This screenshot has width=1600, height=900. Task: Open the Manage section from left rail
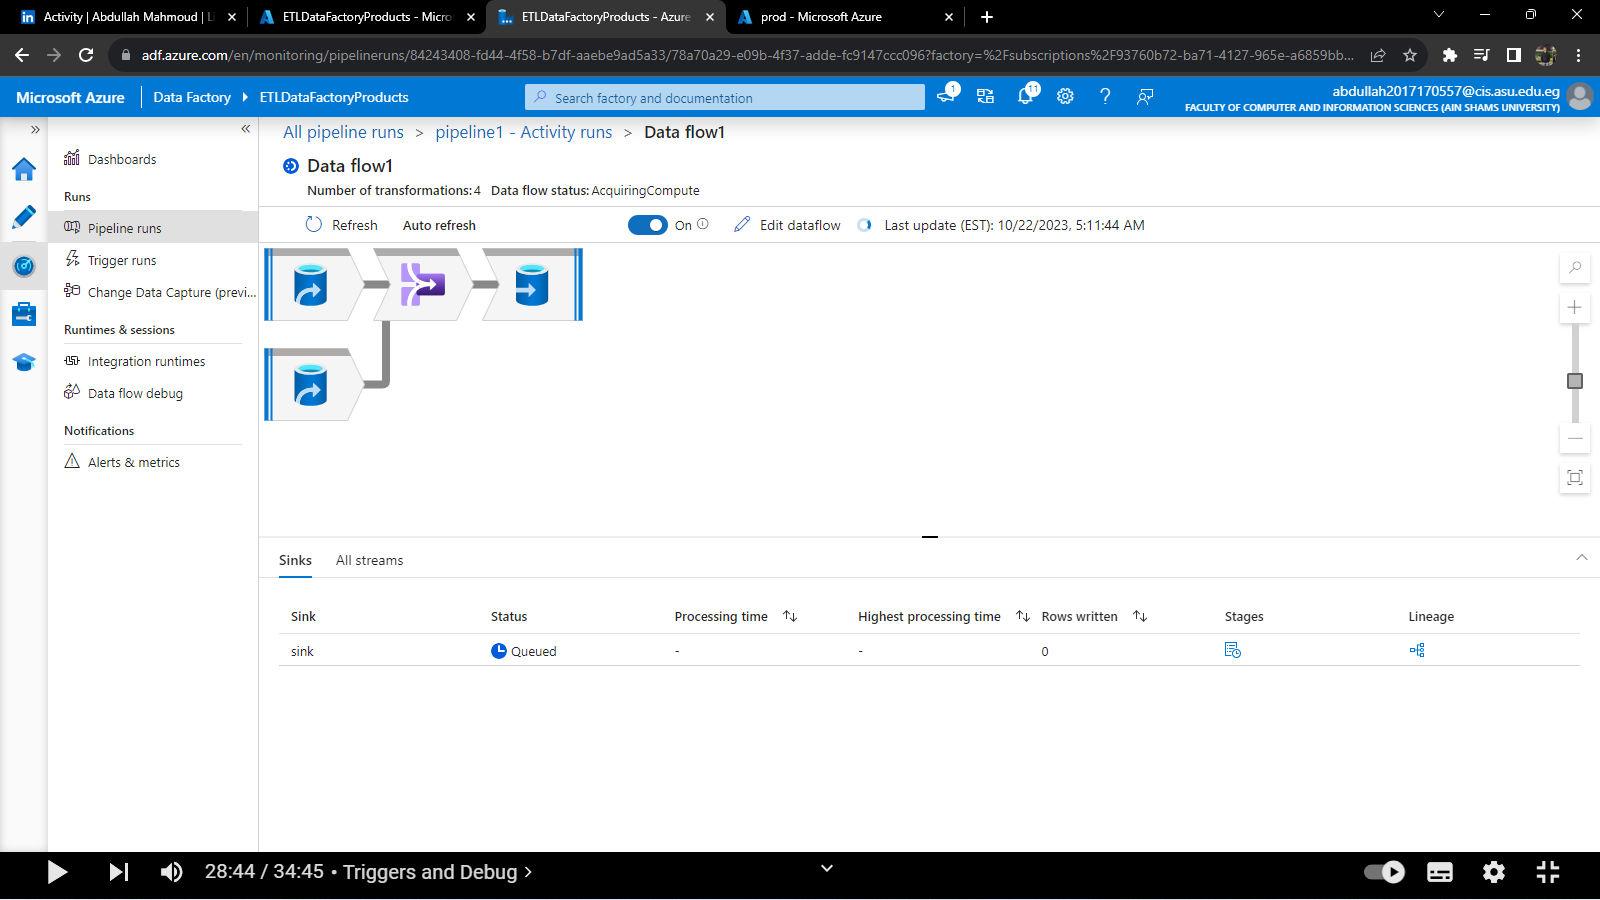24,313
